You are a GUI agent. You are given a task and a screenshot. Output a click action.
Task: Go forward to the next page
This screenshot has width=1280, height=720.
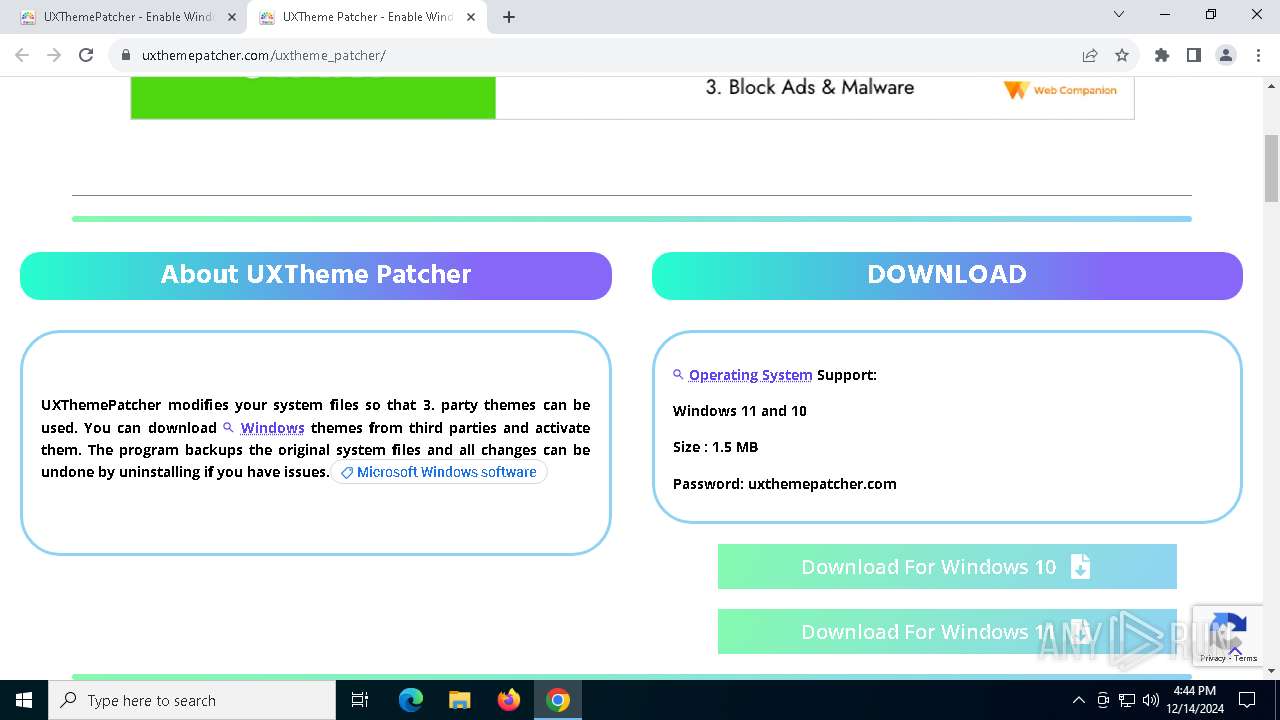55,55
